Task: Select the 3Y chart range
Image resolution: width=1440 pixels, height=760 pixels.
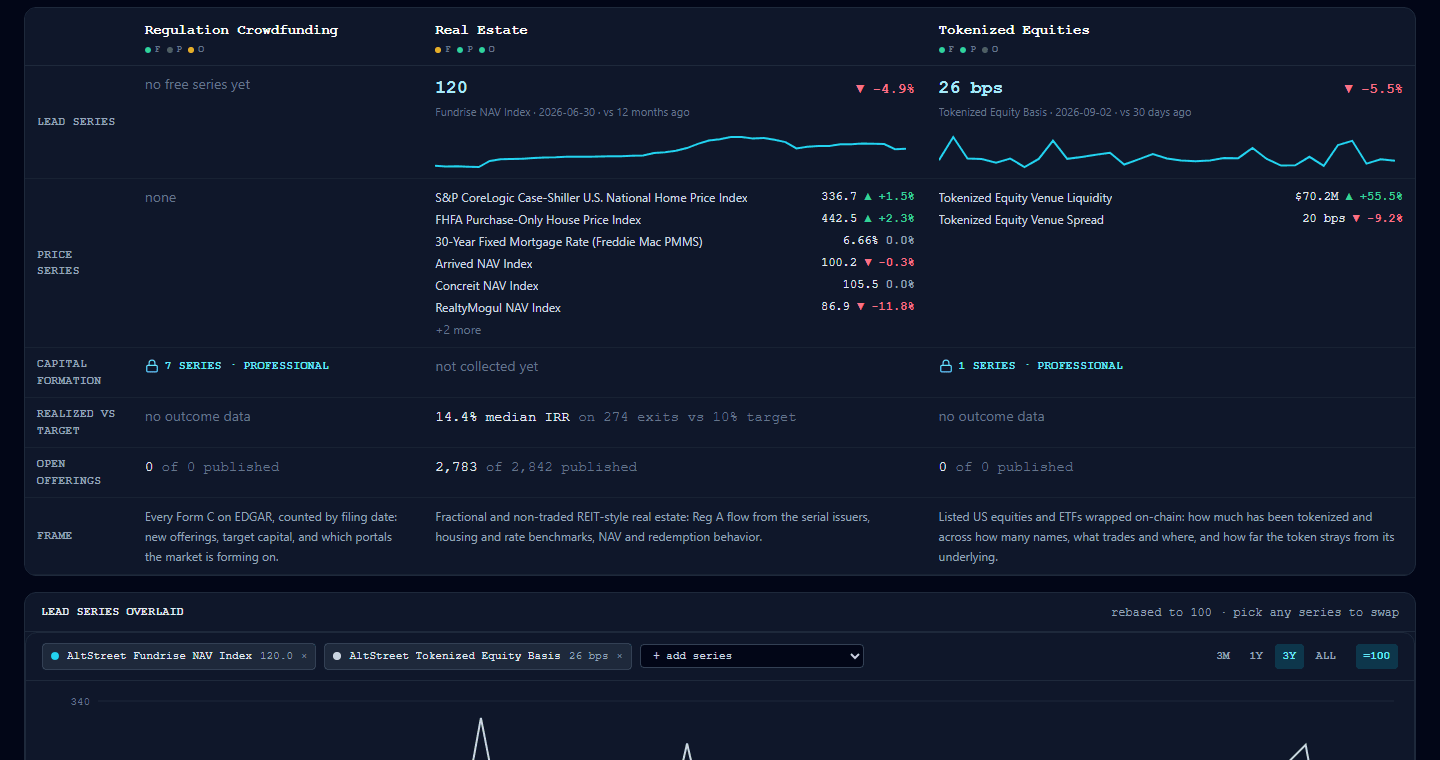Action: point(1289,656)
